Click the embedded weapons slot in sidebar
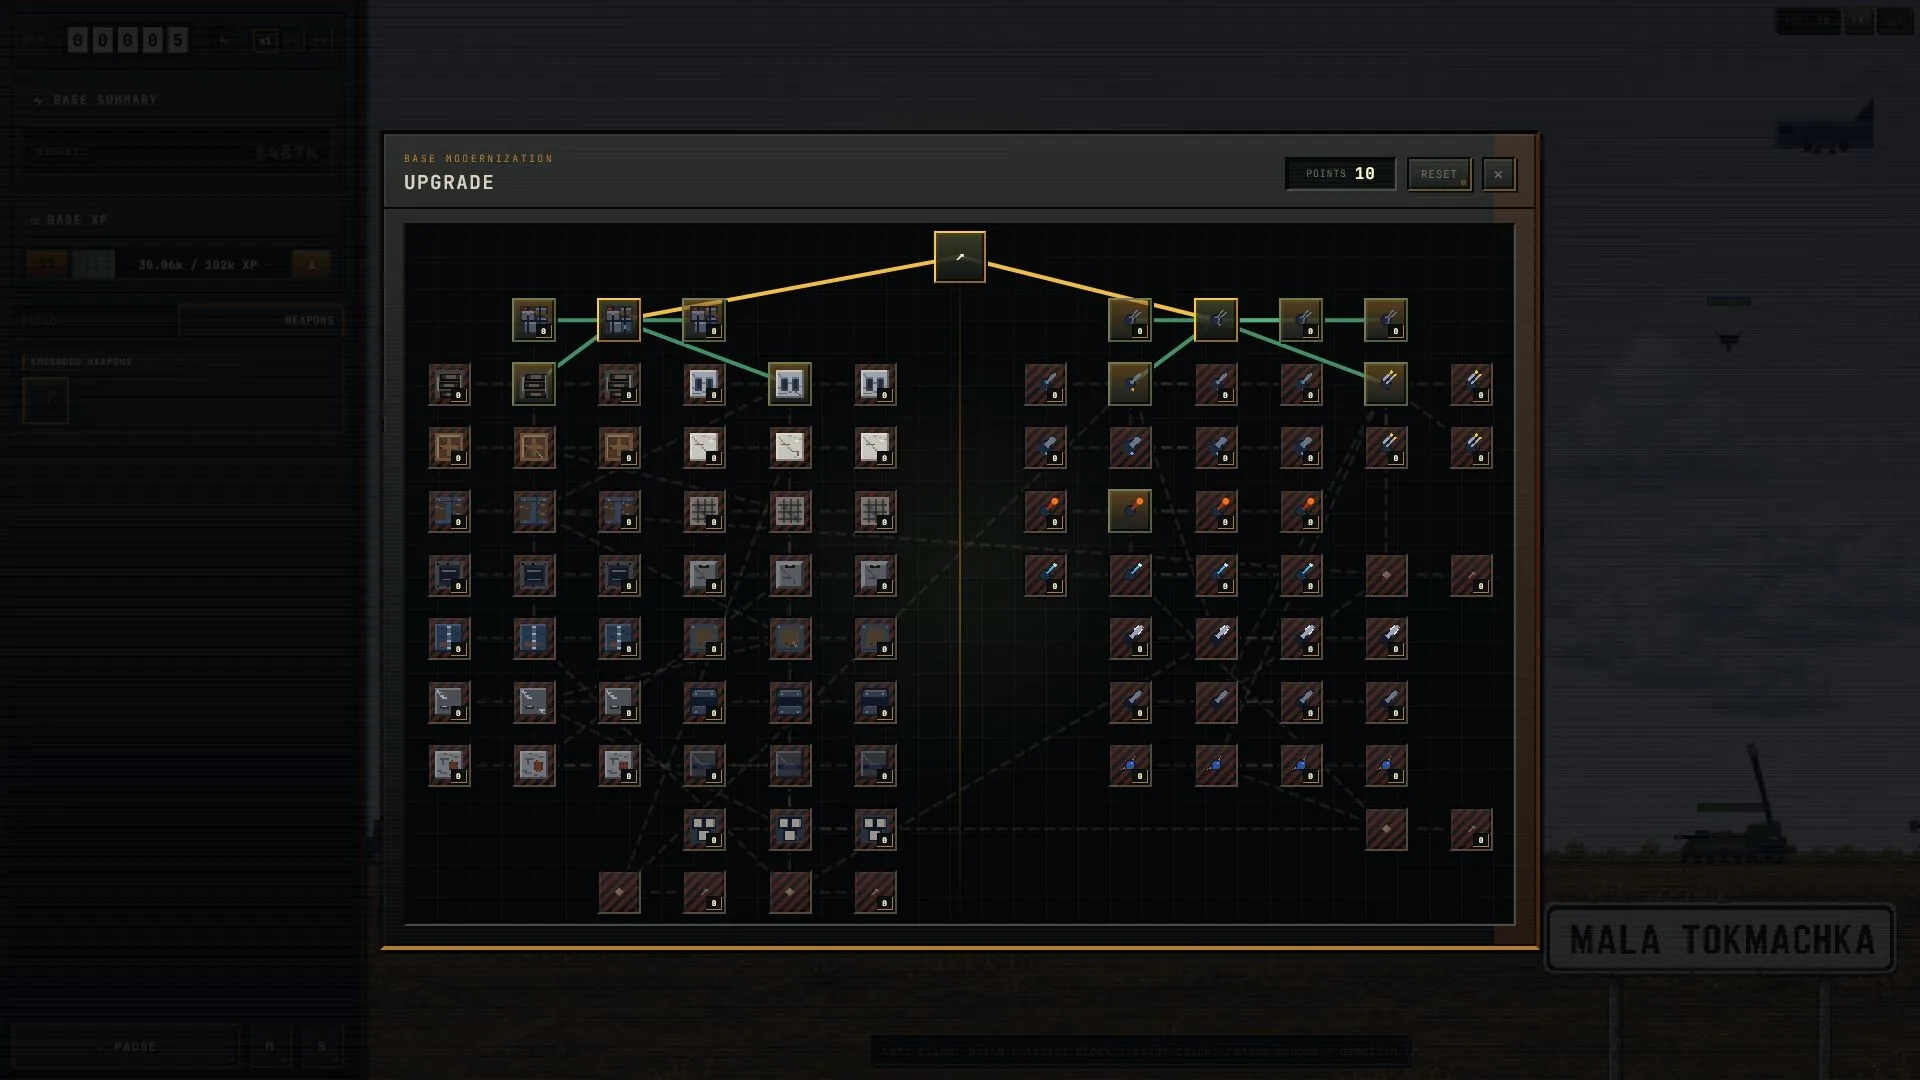Screen dimensions: 1920x1080 click(x=45, y=400)
